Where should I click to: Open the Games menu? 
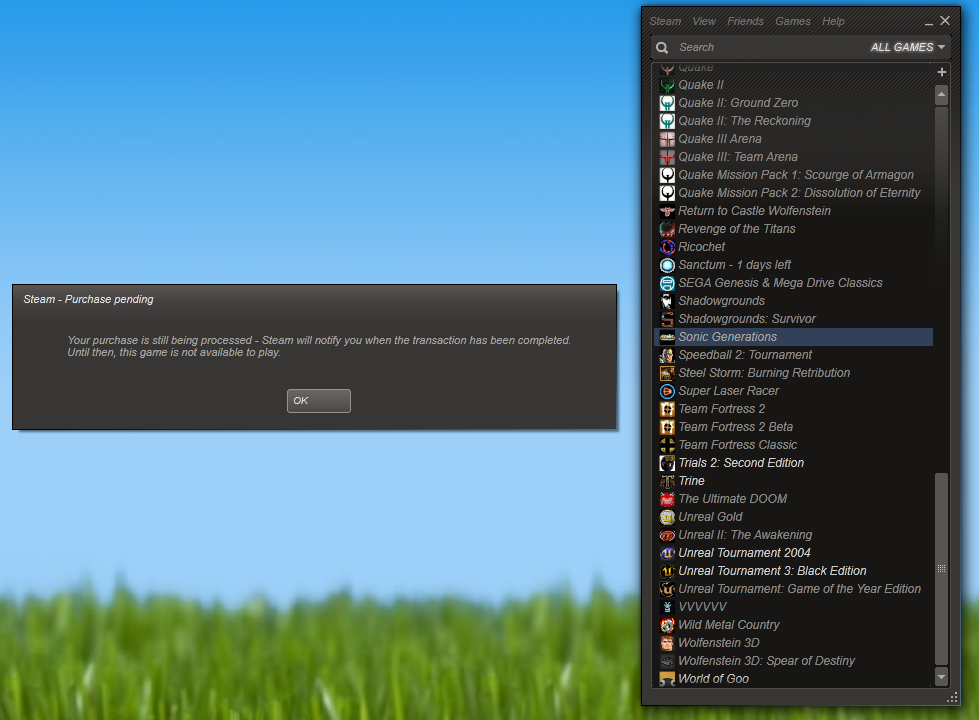click(793, 21)
